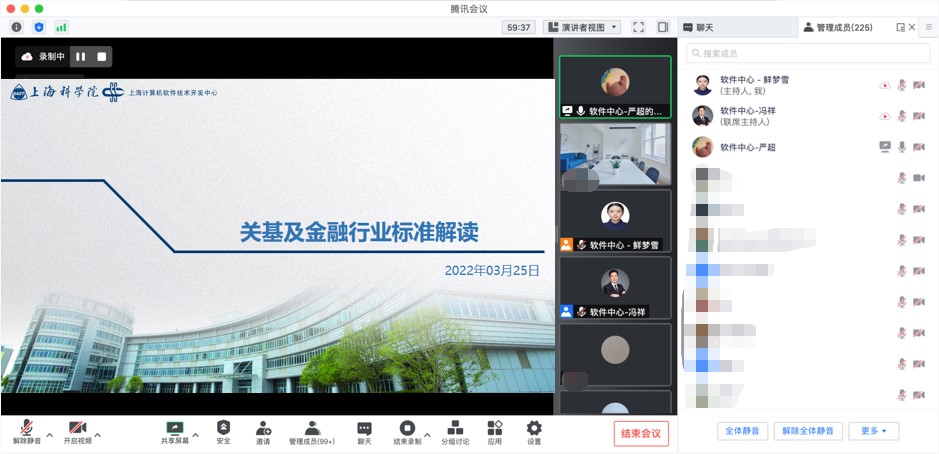This screenshot has height=454, width=939.
Task: Toggle camera for 软件中心-冯祥 in list
Action: coord(919,116)
